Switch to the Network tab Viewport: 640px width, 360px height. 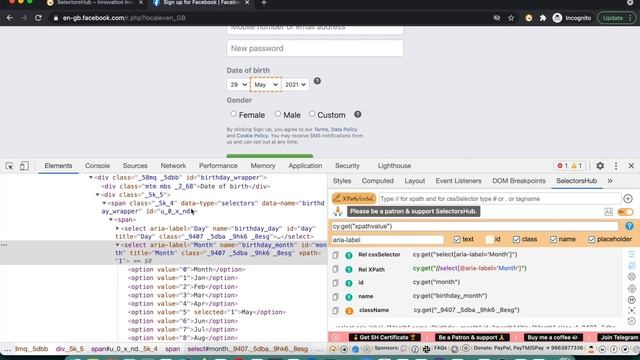(173, 166)
